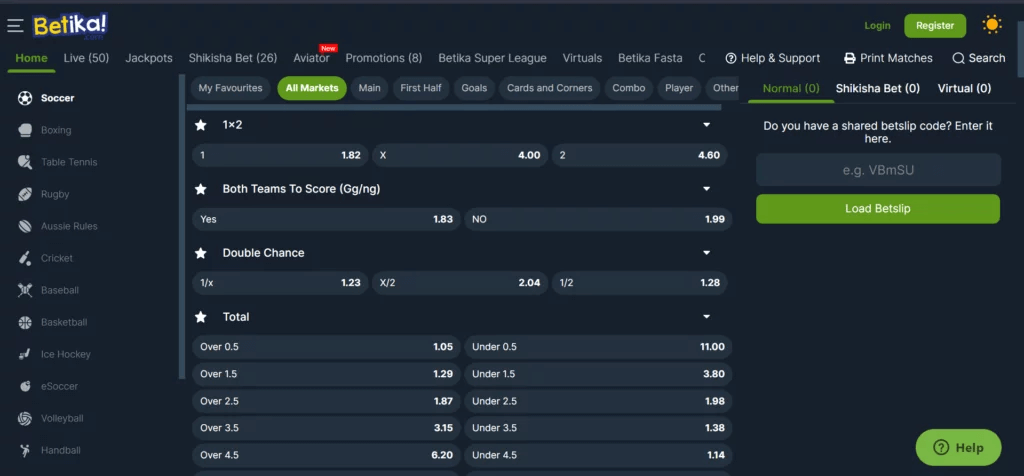
Task: Select the Main market filter
Action: 370,88
